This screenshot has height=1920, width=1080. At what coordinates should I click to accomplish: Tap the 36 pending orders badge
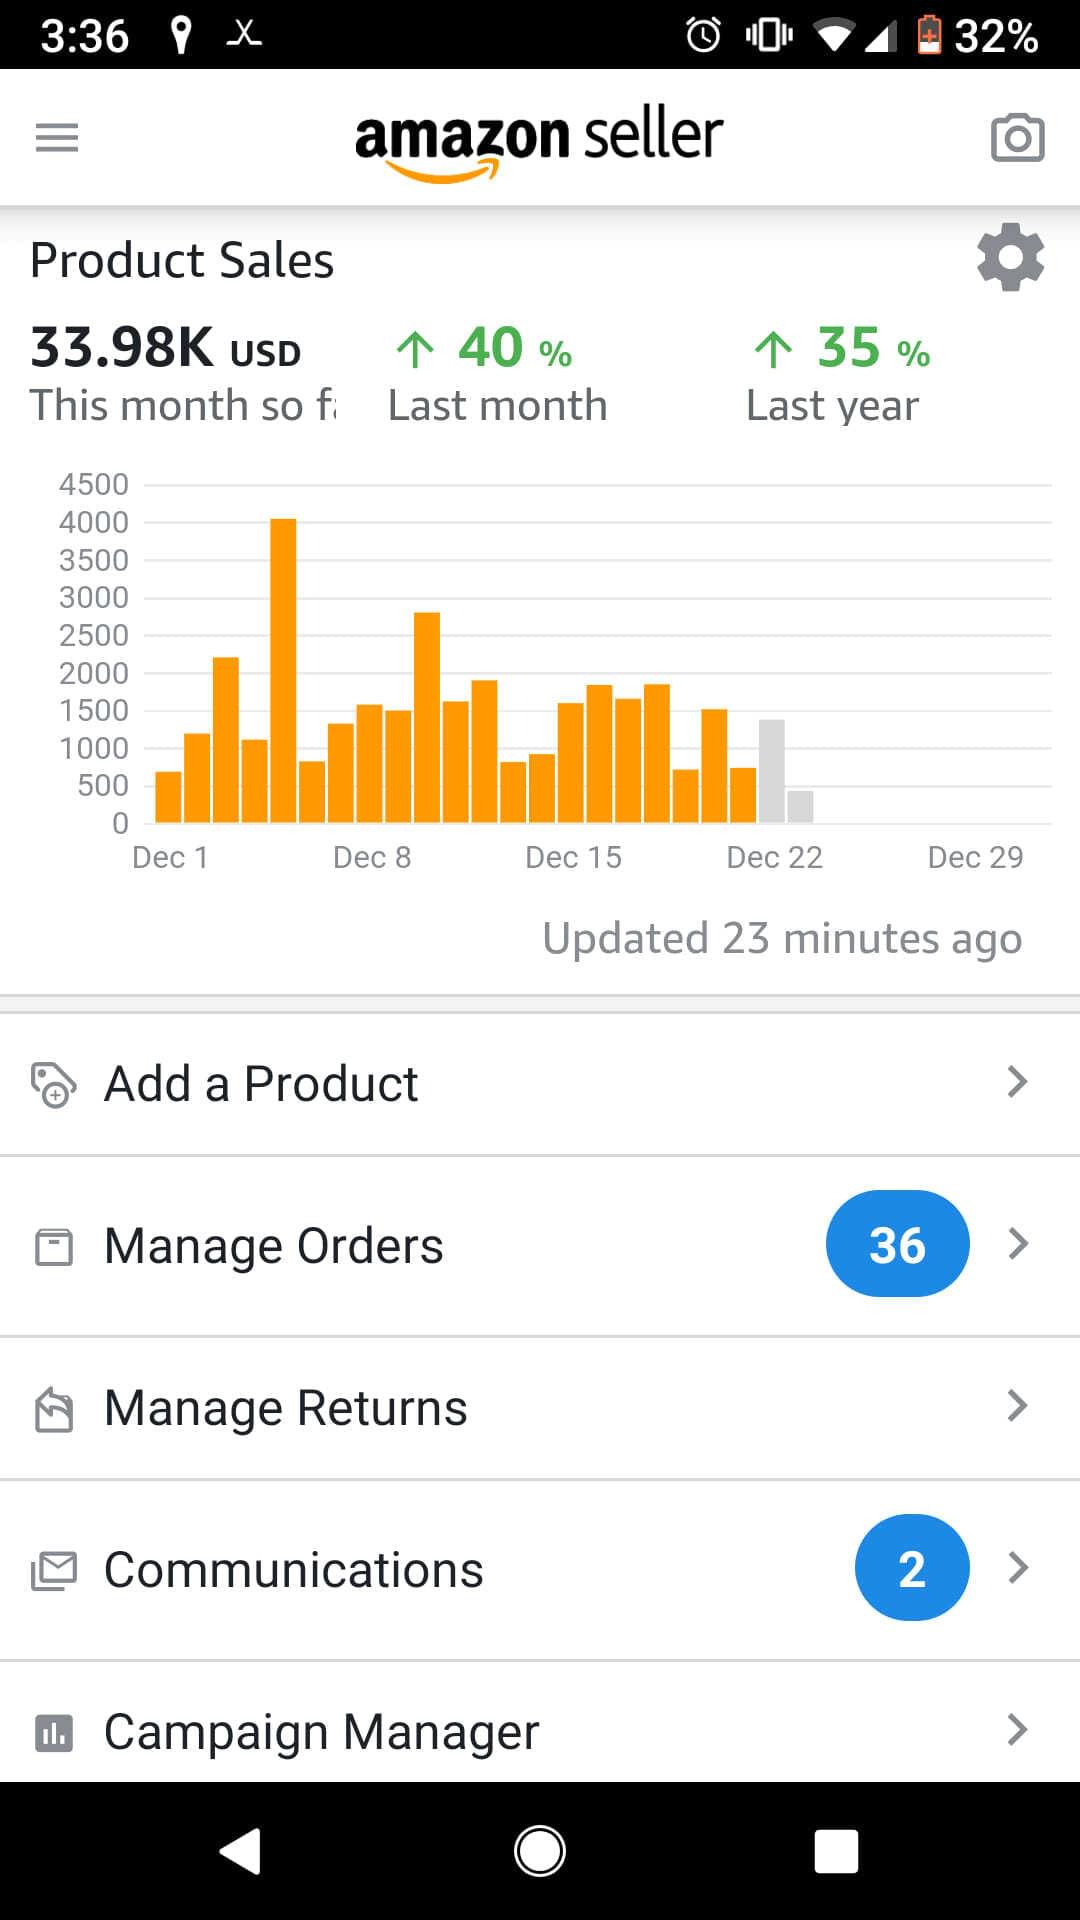(x=897, y=1244)
